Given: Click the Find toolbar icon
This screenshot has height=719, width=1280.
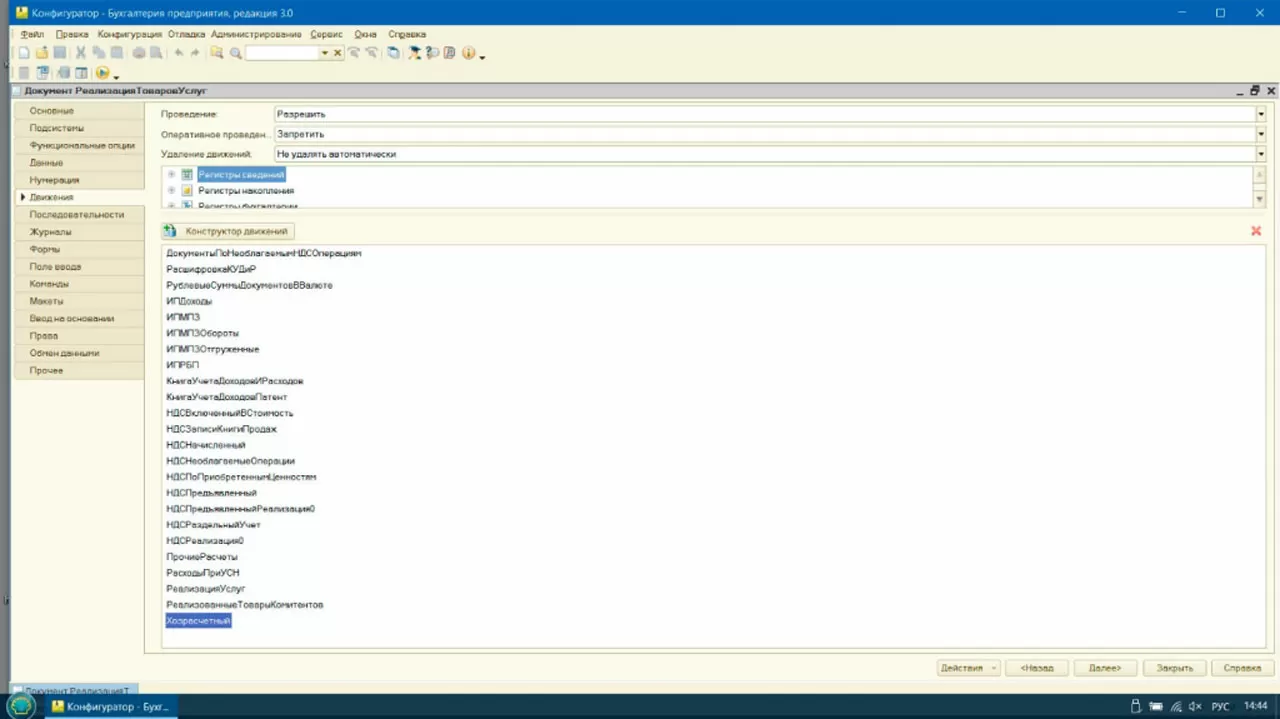Looking at the screenshot, I should (x=216, y=53).
